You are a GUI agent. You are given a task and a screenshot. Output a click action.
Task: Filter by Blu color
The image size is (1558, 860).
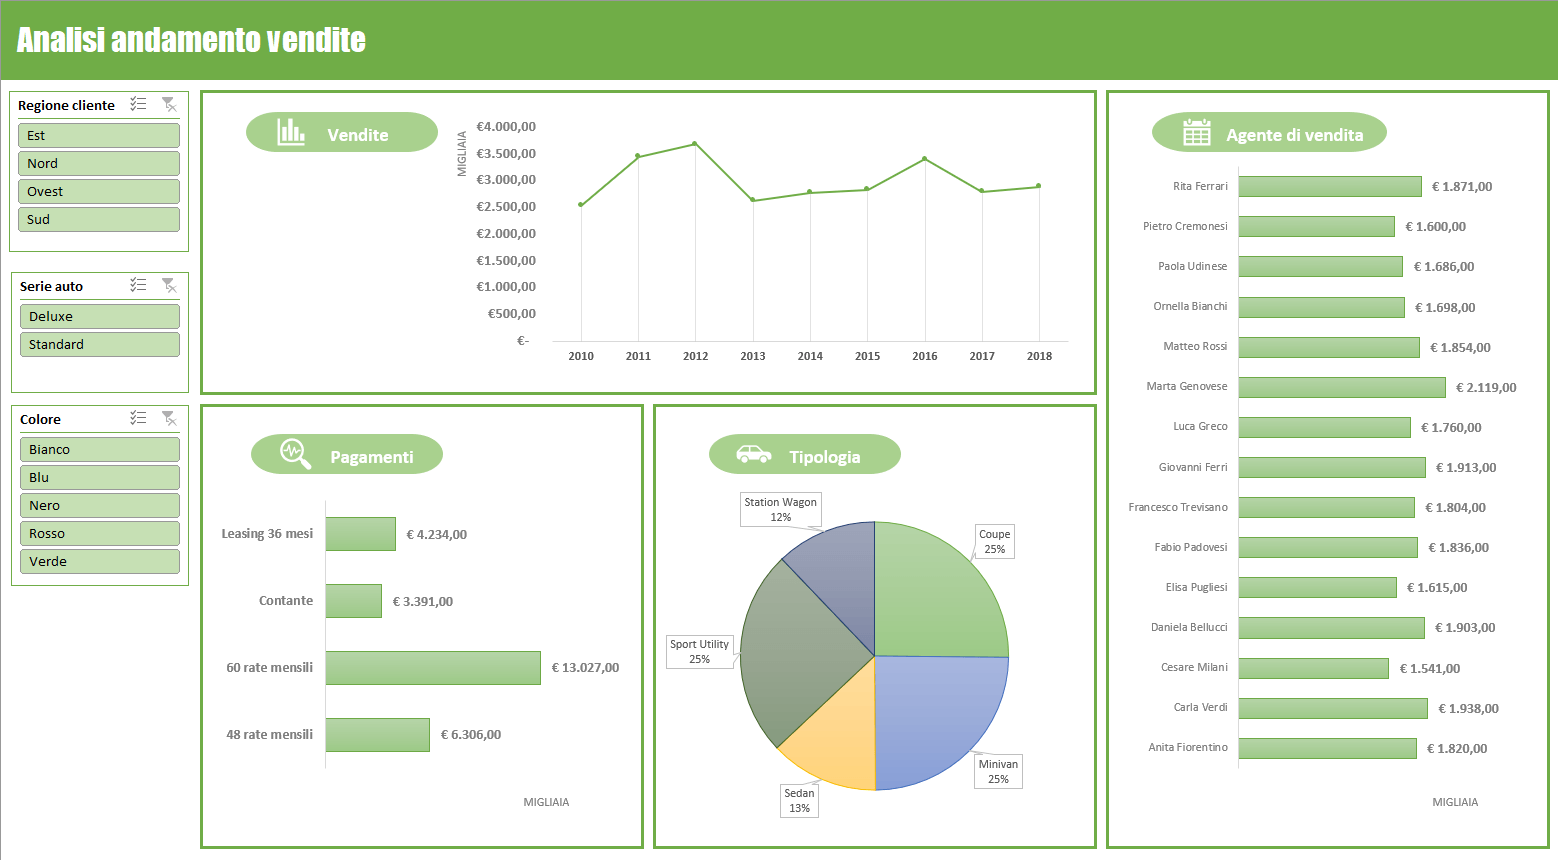tap(99, 477)
